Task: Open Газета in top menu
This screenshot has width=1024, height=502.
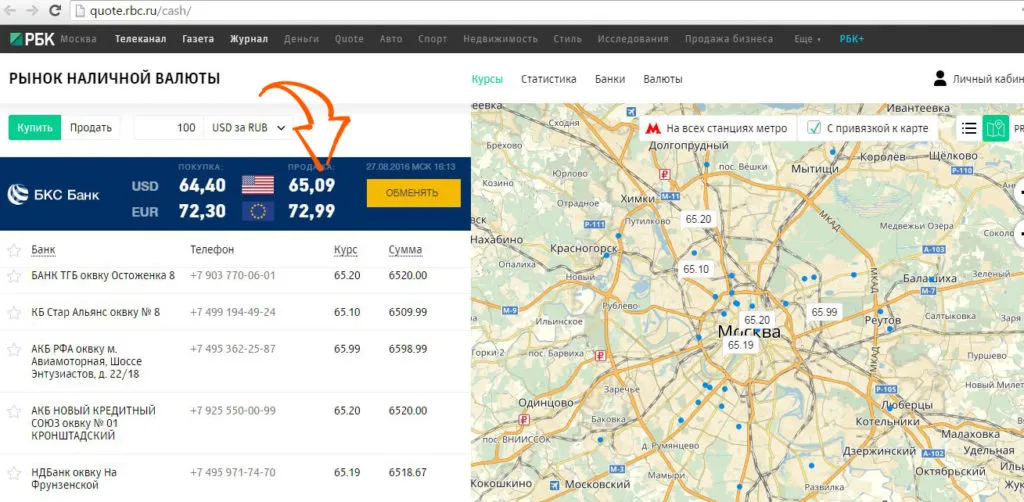Action: click(x=198, y=39)
